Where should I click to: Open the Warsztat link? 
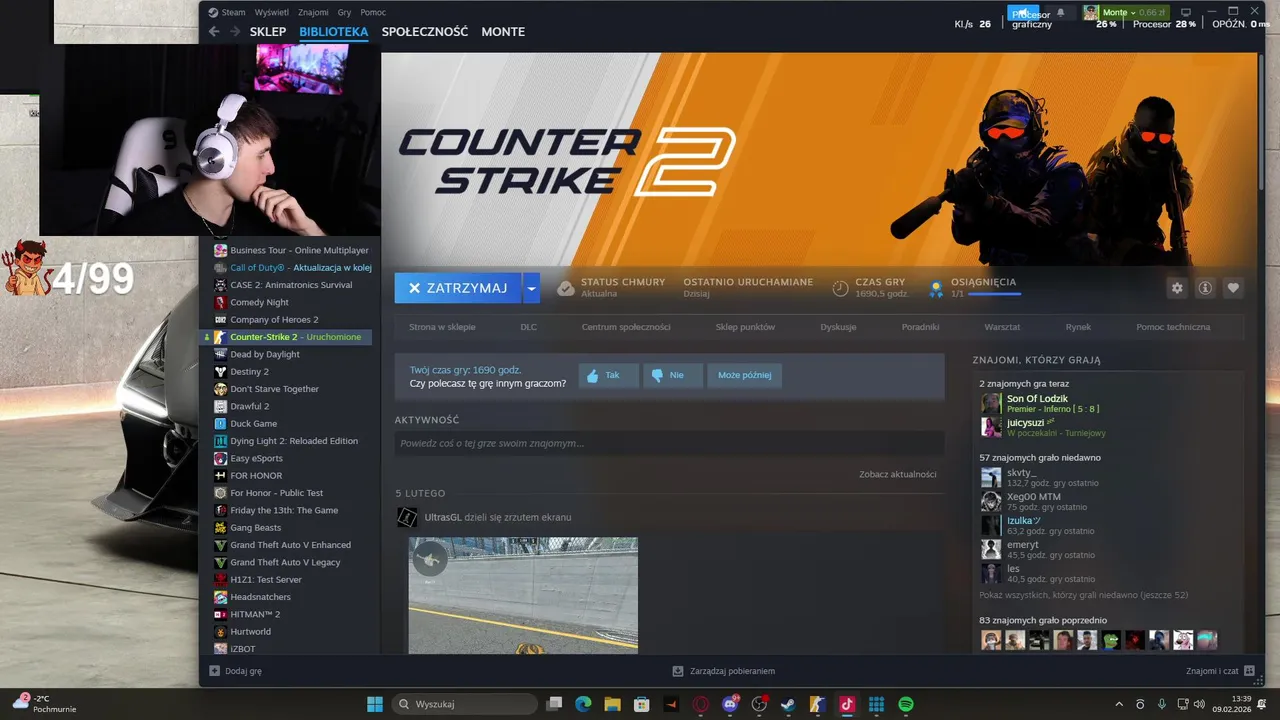click(x=1002, y=327)
